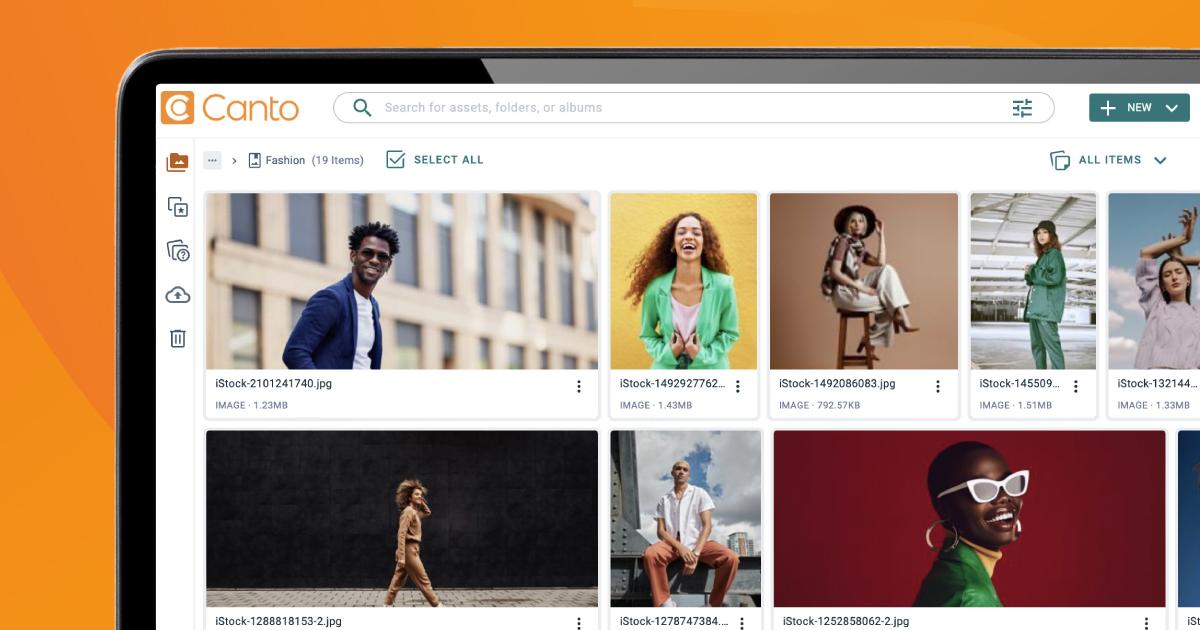Focus the asset search field
This screenshot has width=1200, height=630.
coord(693,108)
